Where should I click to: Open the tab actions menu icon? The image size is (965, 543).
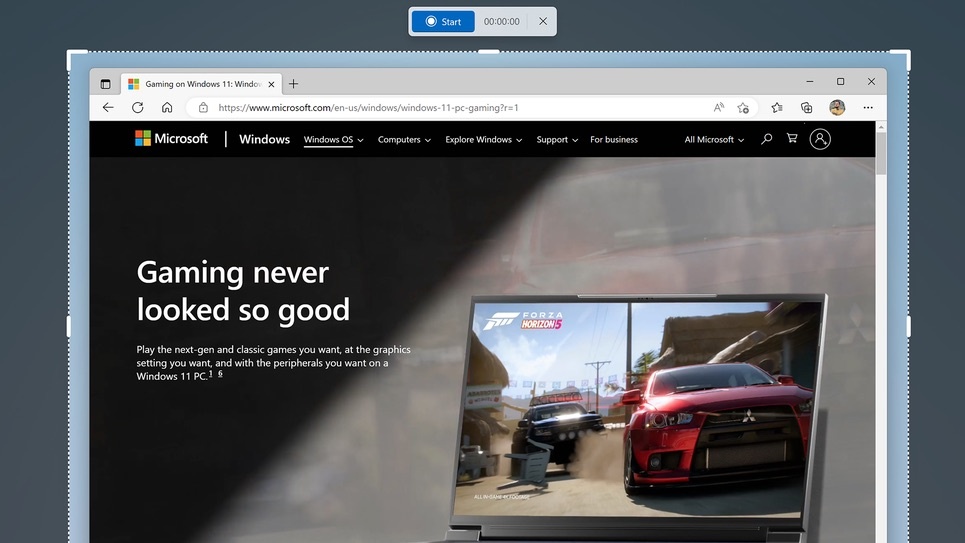(105, 84)
